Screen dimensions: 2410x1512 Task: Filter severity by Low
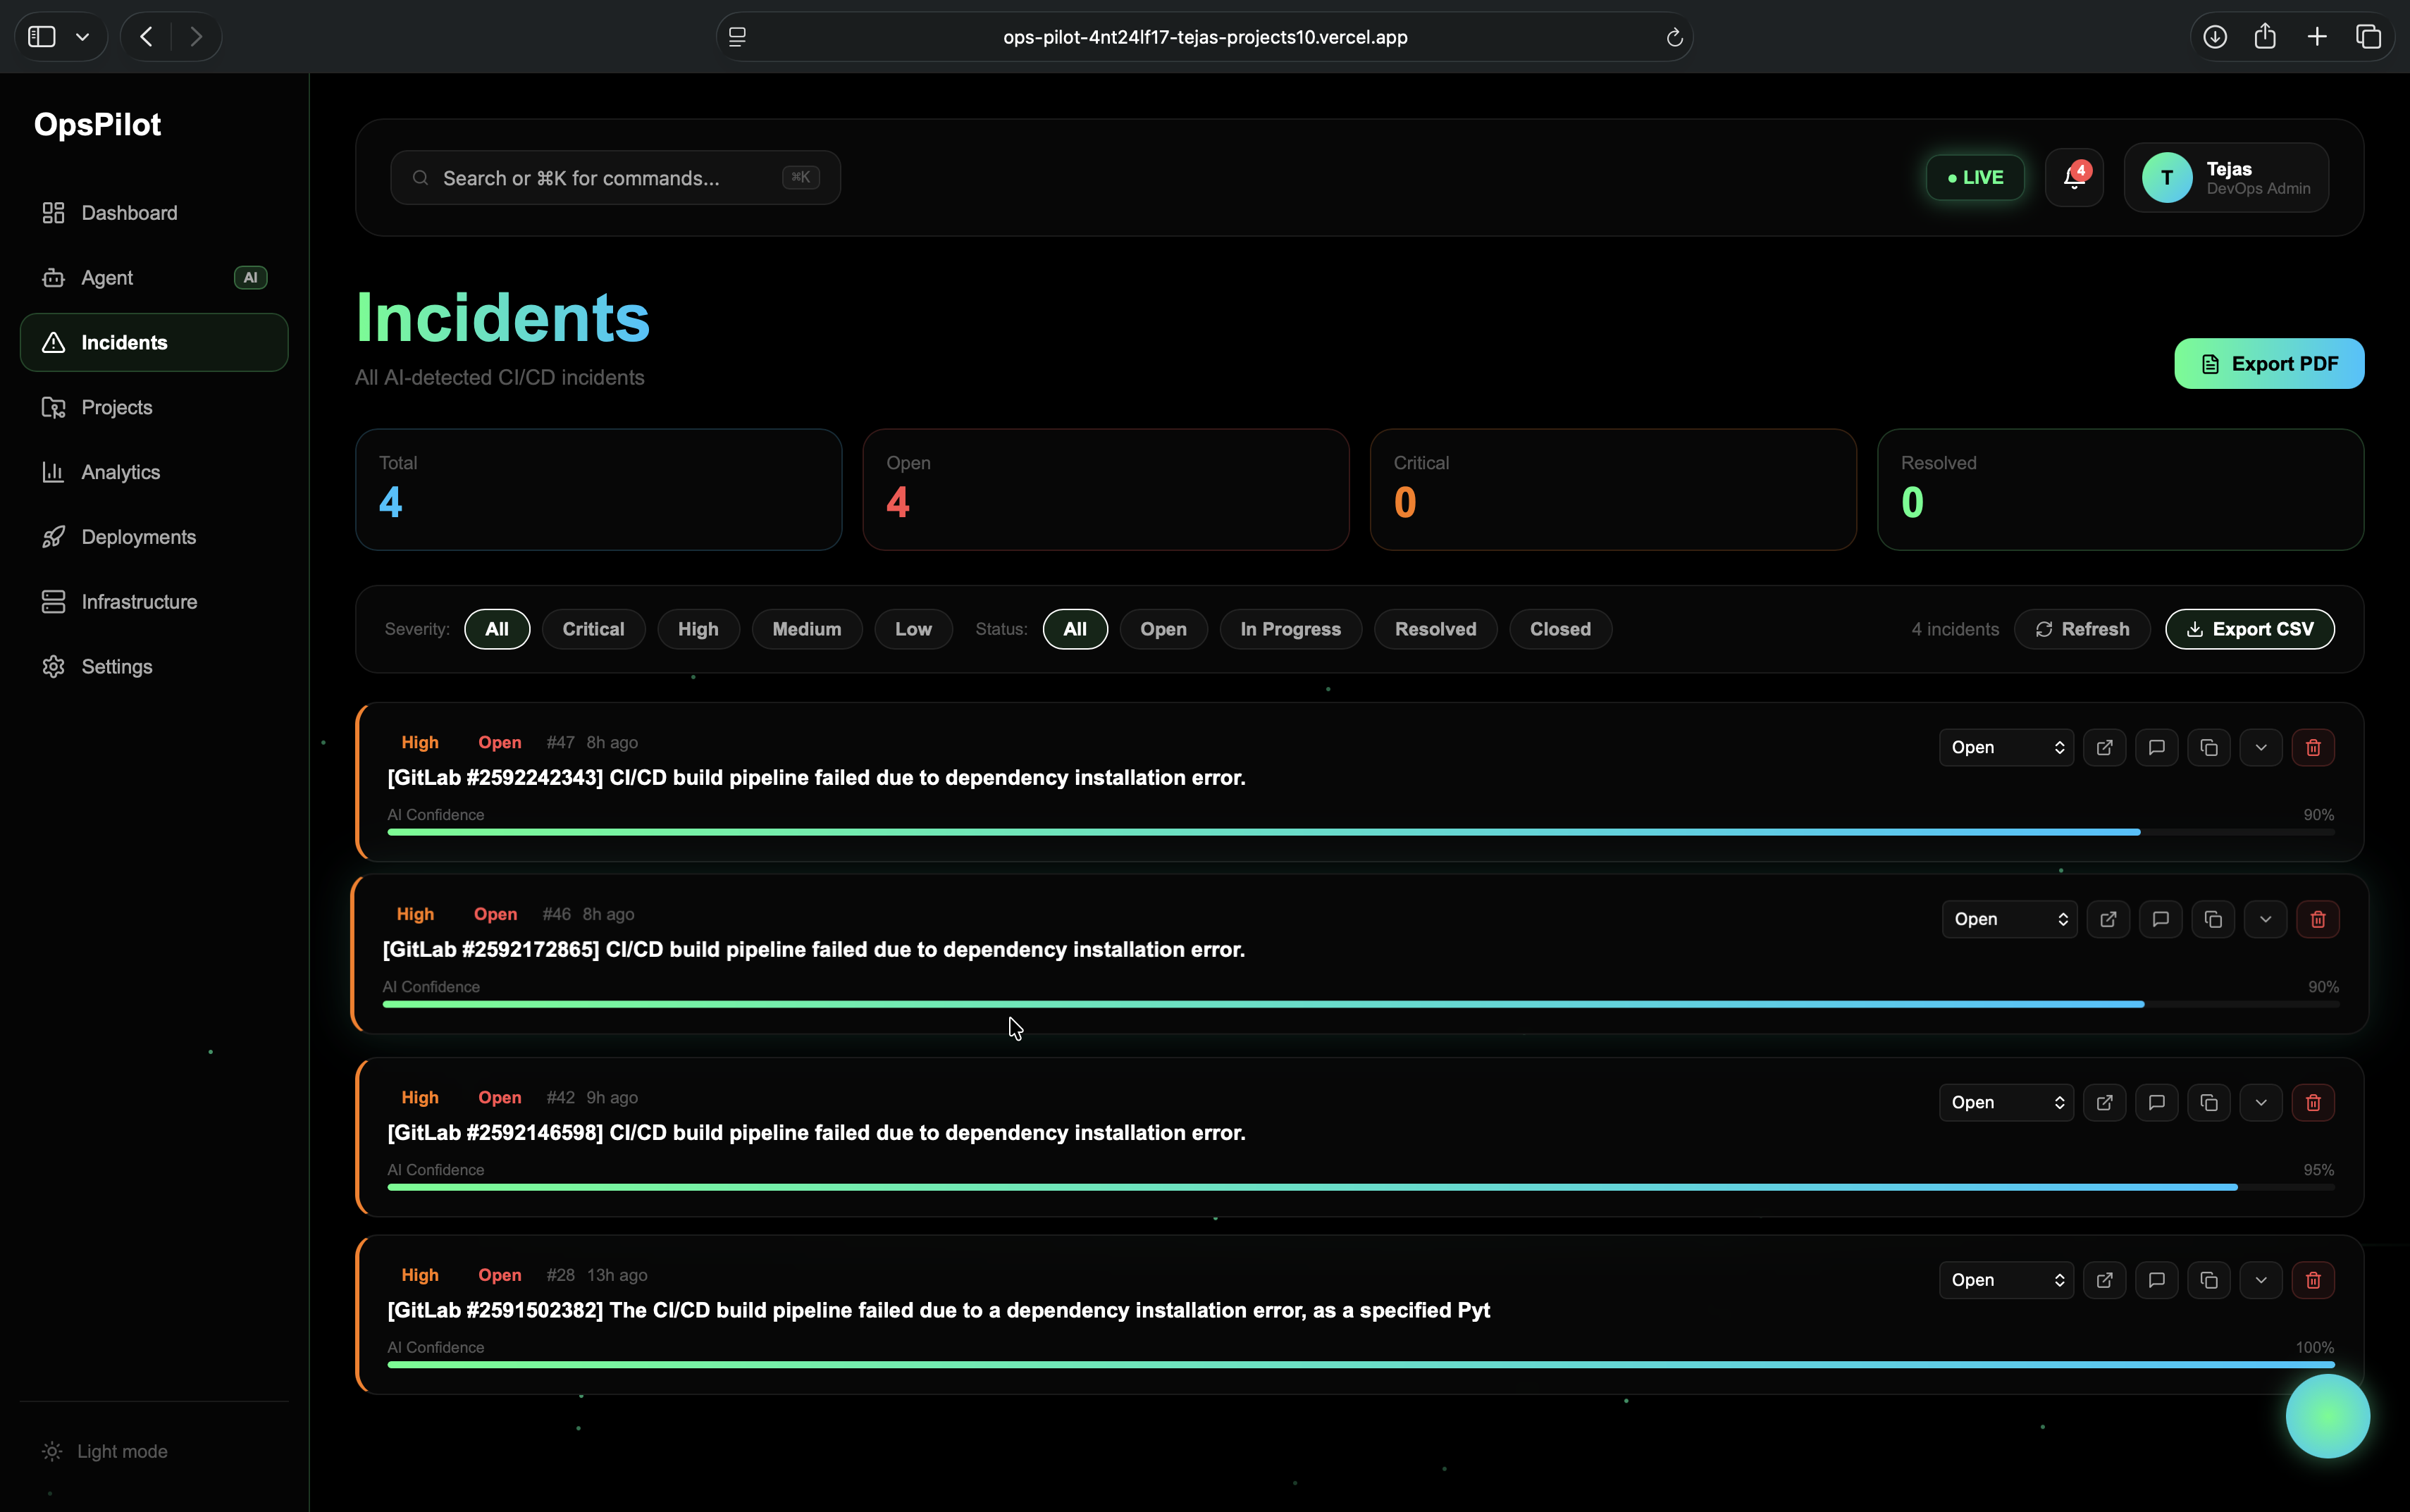coord(913,629)
